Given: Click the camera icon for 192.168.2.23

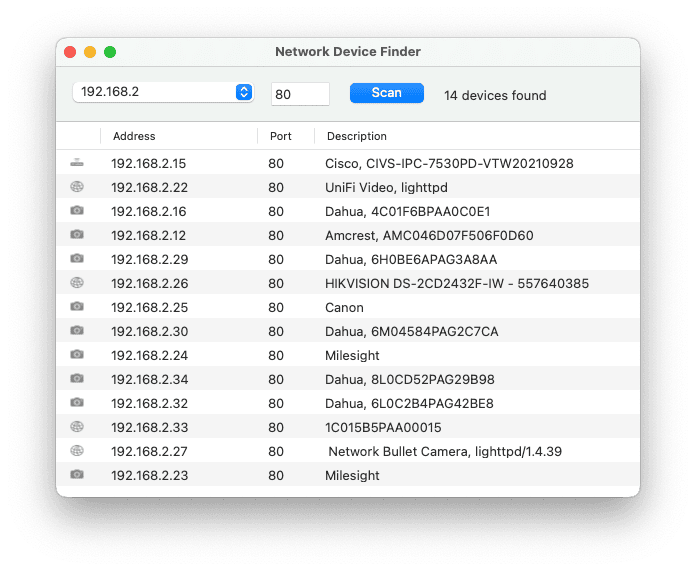Looking at the screenshot, I should [x=77, y=475].
